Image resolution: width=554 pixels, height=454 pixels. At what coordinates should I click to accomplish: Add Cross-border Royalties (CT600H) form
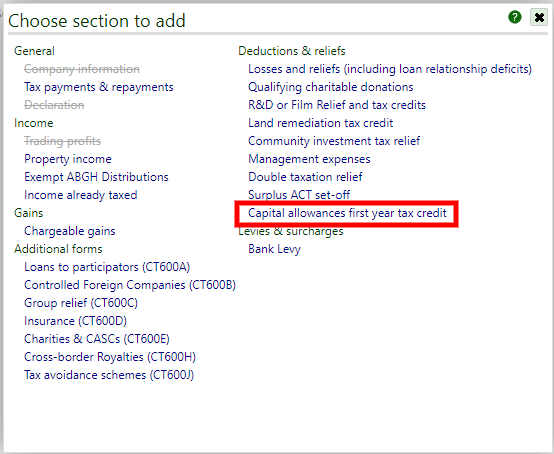[x=110, y=357]
